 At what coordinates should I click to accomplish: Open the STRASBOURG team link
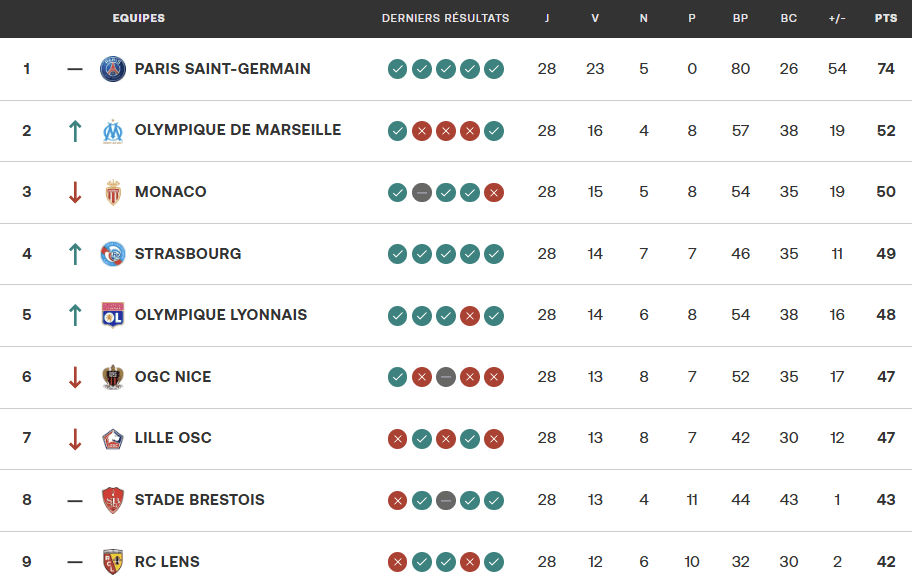[188, 254]
